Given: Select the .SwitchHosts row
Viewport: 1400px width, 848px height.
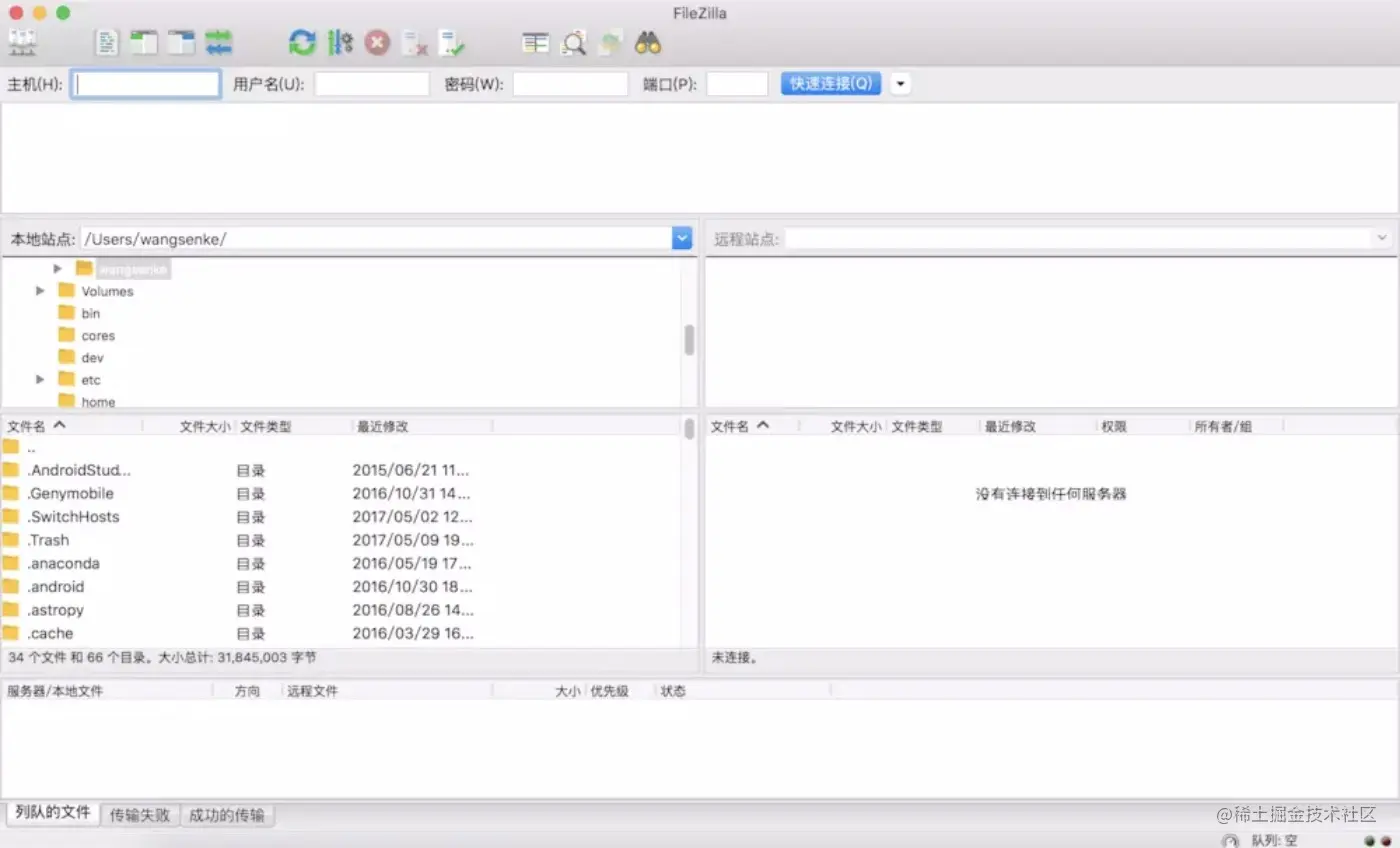Looking at the screenshot, I should pos(340,517).
